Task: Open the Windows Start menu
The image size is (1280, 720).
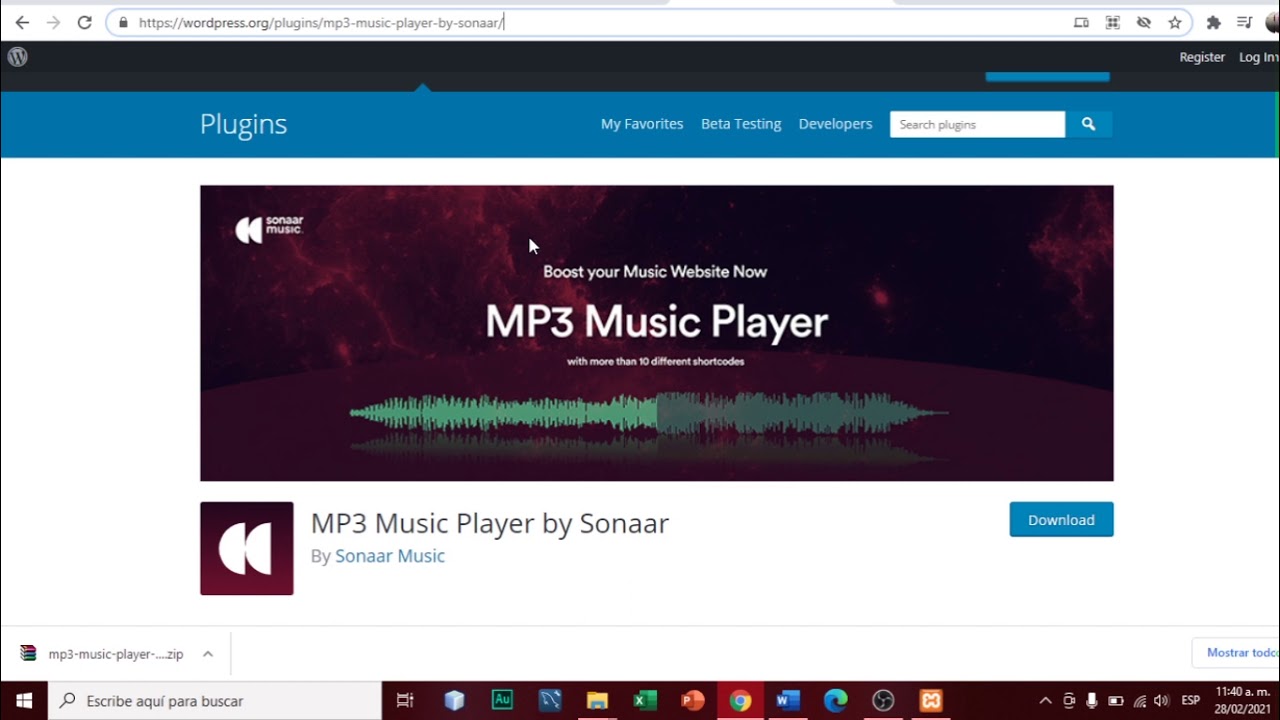Action: click(x=24, y=701)
